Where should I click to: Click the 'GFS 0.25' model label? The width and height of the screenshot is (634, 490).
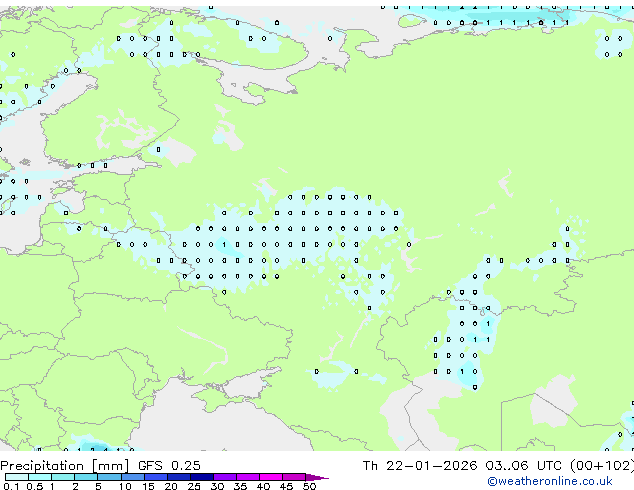(169, 466)
